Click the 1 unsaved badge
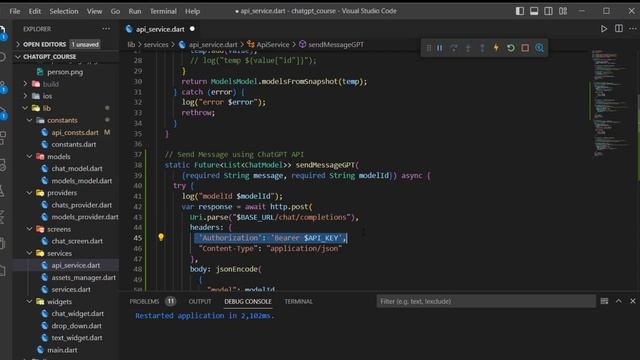This screenshot has height=360, width=640. tap(85, 44)
